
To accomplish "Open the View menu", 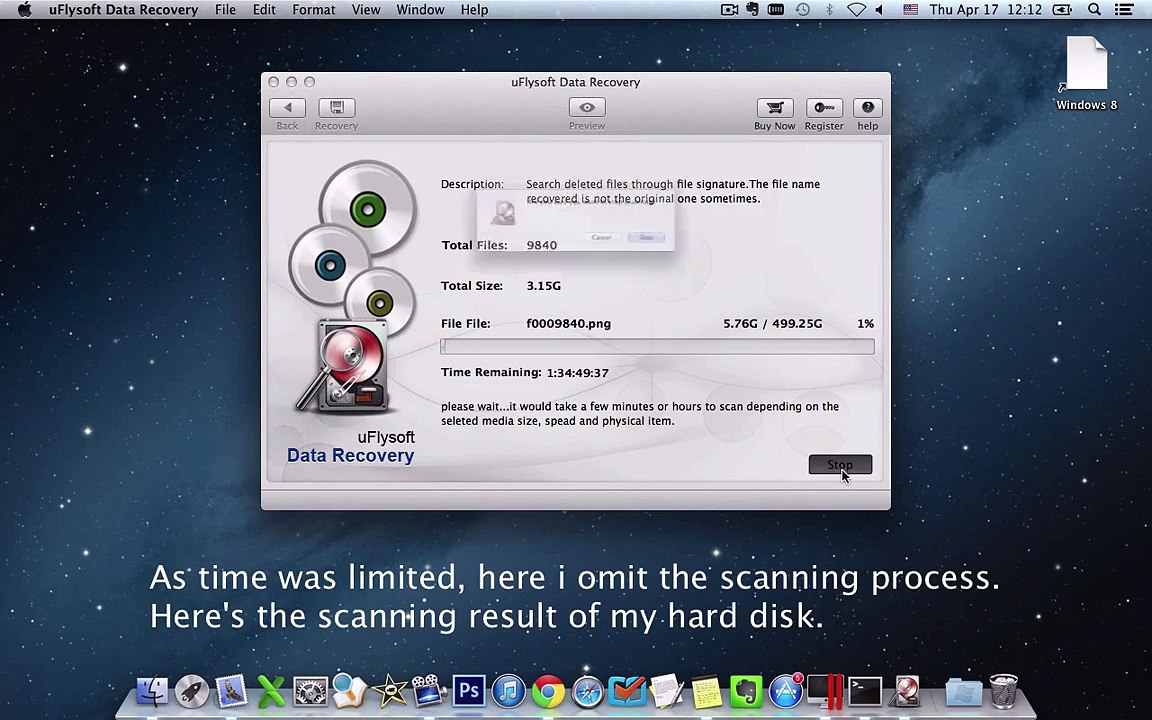I will (366, 10).
